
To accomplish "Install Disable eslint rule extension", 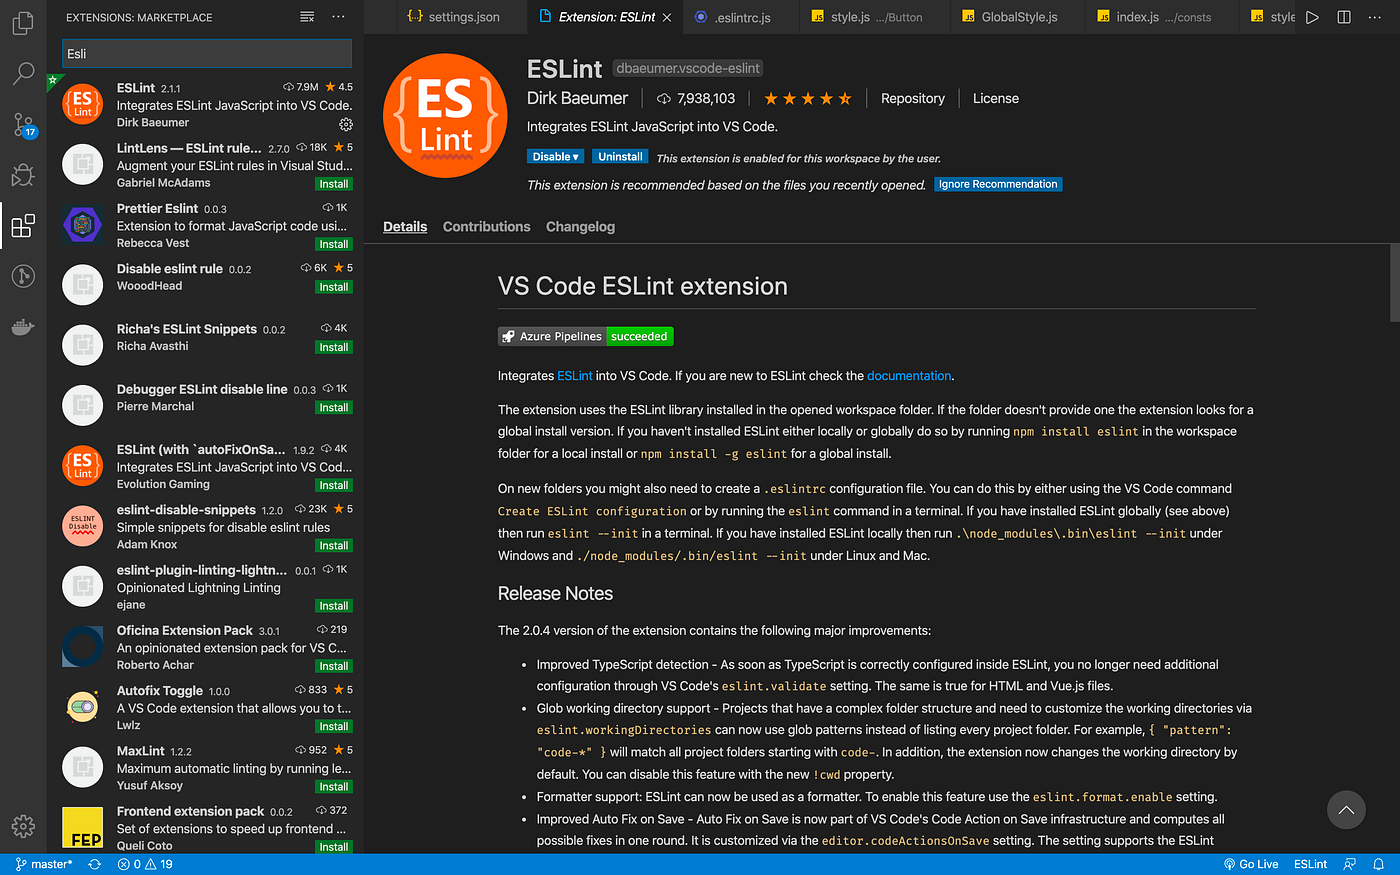I will 334,287.
